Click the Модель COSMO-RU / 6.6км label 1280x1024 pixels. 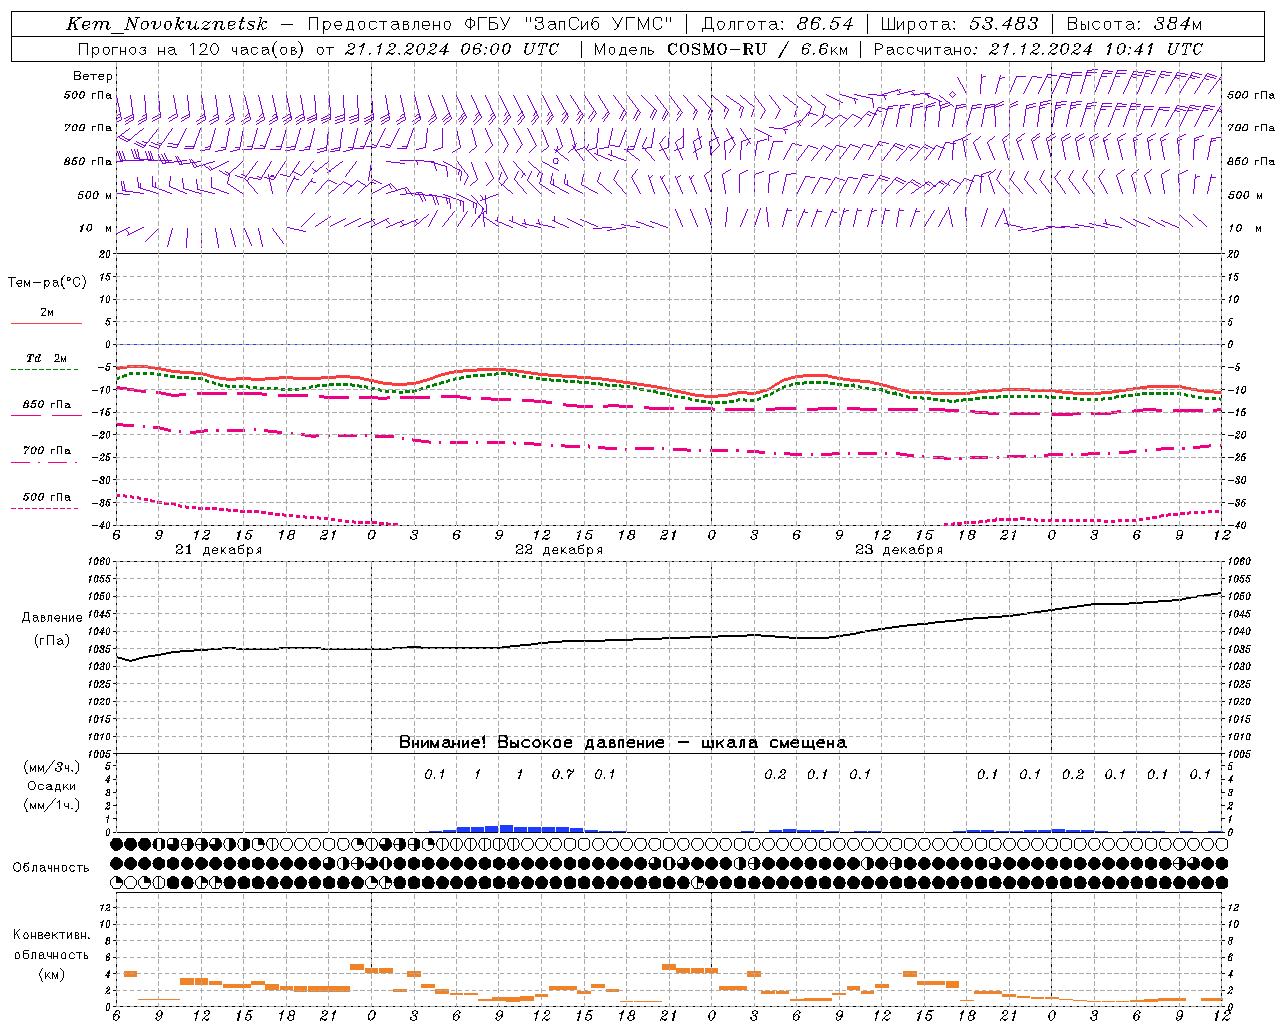tap(720, 49)
